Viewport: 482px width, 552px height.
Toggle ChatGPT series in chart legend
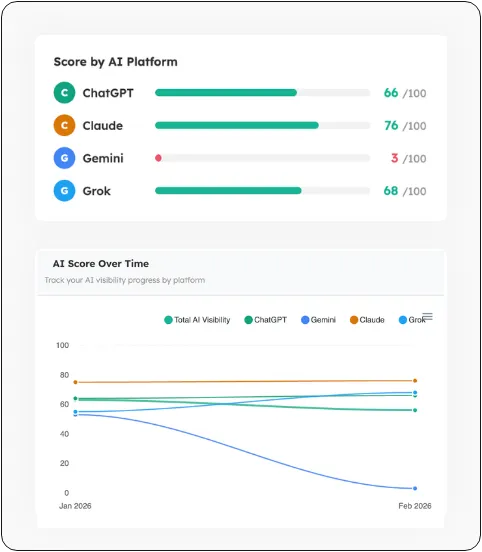[266, 320]
